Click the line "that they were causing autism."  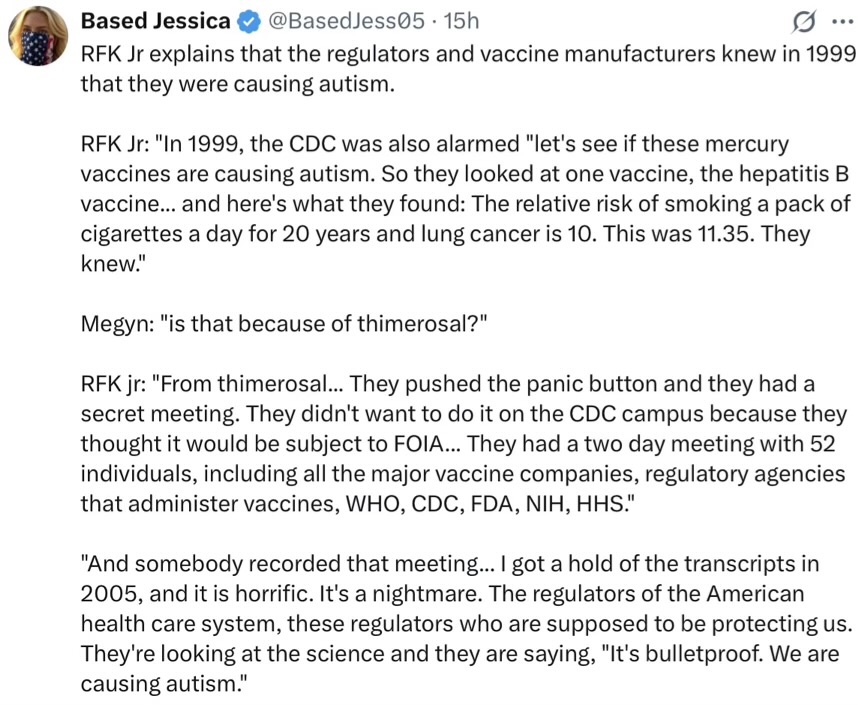pyautogui.click(x=238, y=83)
